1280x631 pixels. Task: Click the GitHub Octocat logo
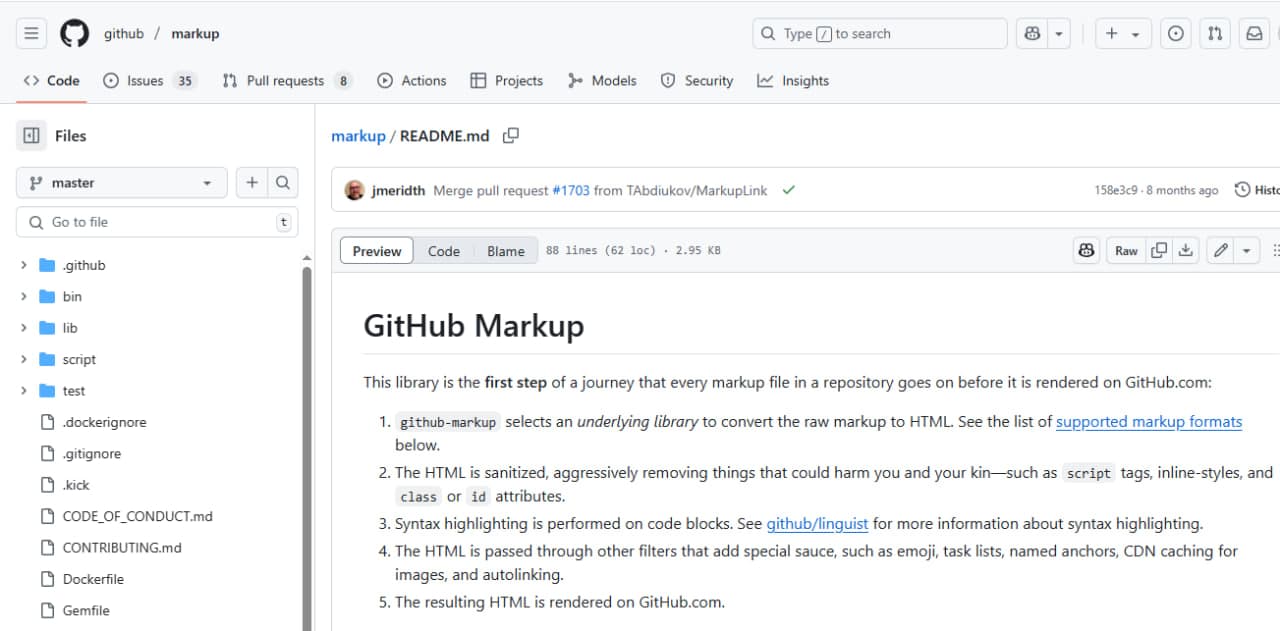[75, 33]
